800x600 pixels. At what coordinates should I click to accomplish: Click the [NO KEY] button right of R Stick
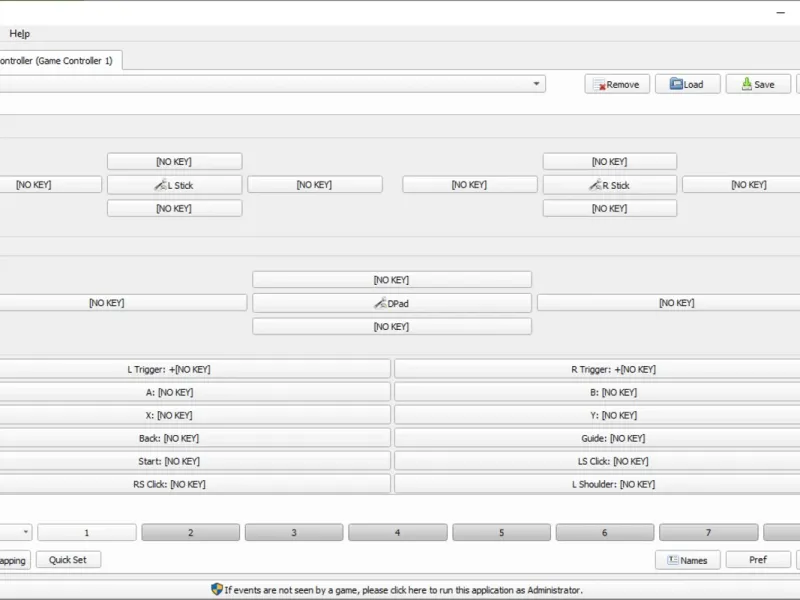coord(741,184)
